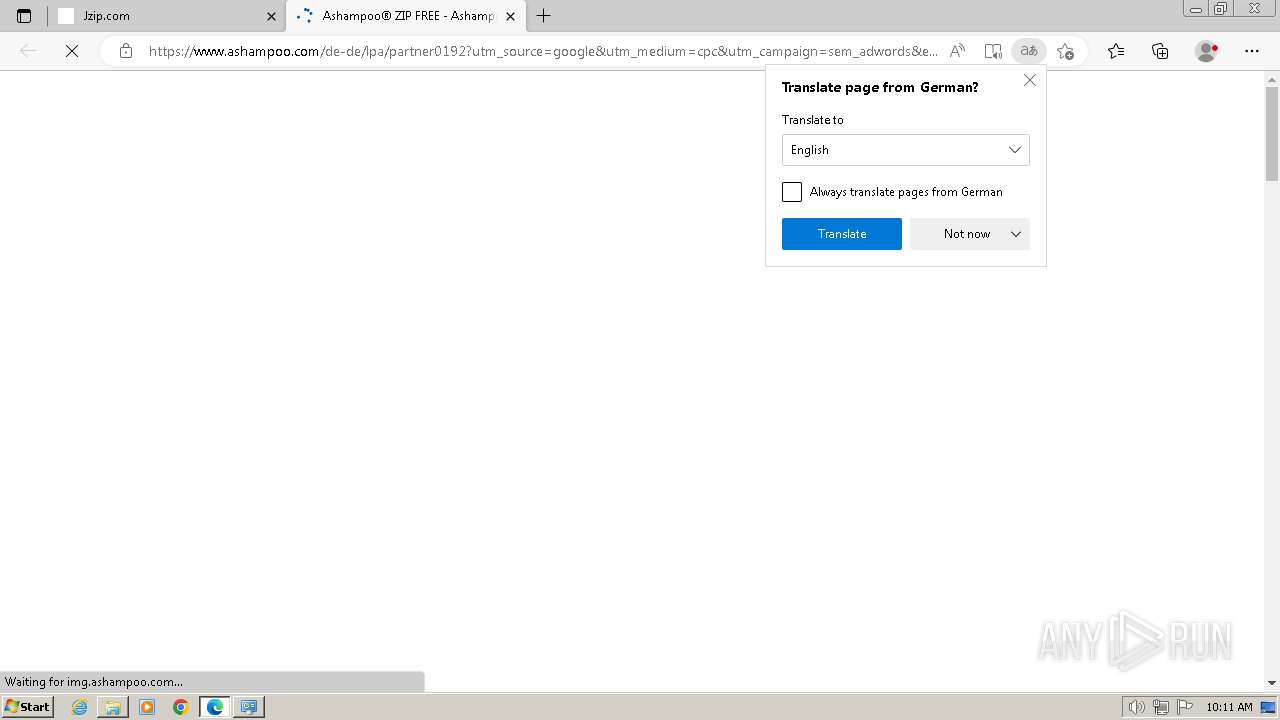Open network status tray icon

1161,707
